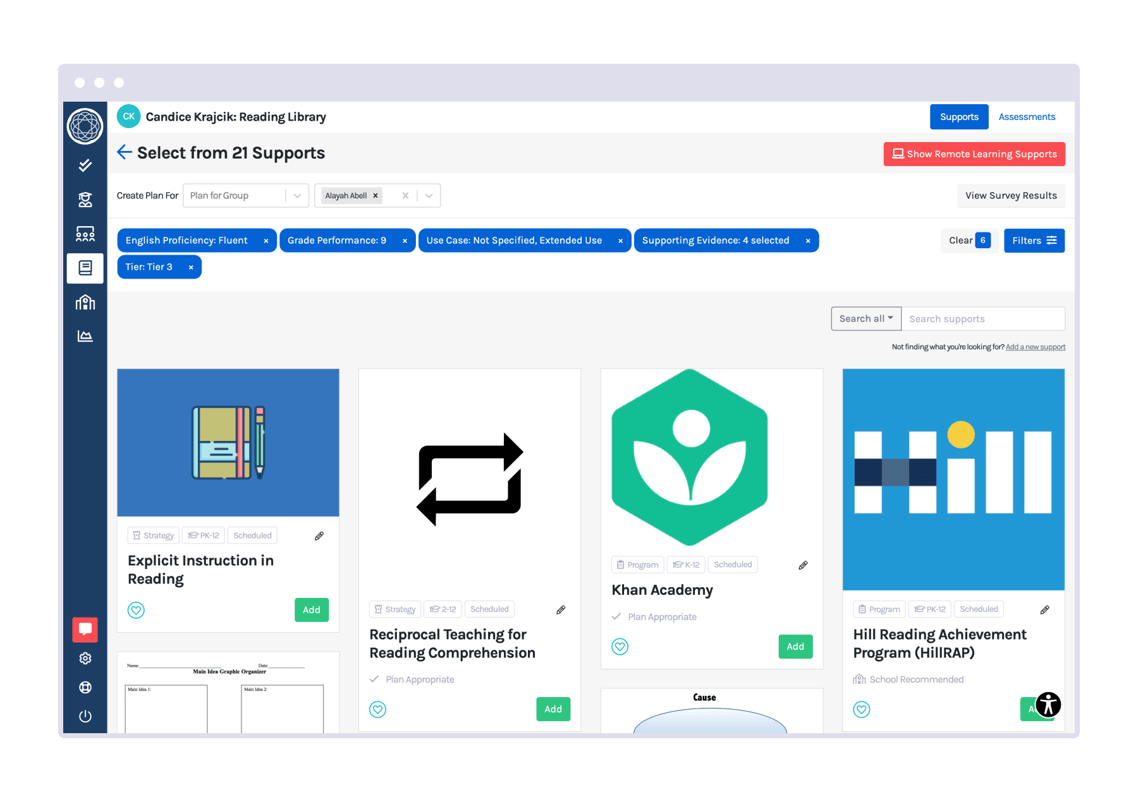Open the group roster icon in the sidebar

(x=85, y=234)
